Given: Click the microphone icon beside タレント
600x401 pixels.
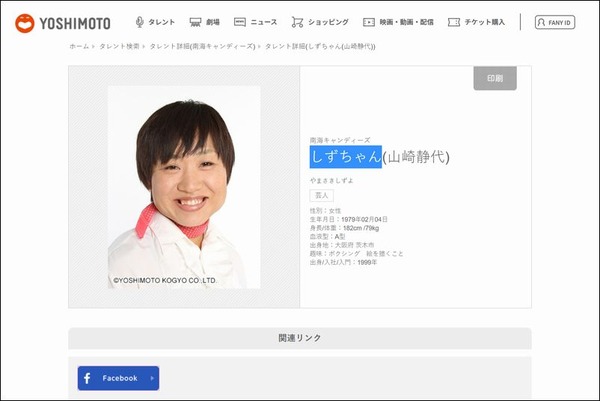Looking at the screenshot, I should pos(140,22).
